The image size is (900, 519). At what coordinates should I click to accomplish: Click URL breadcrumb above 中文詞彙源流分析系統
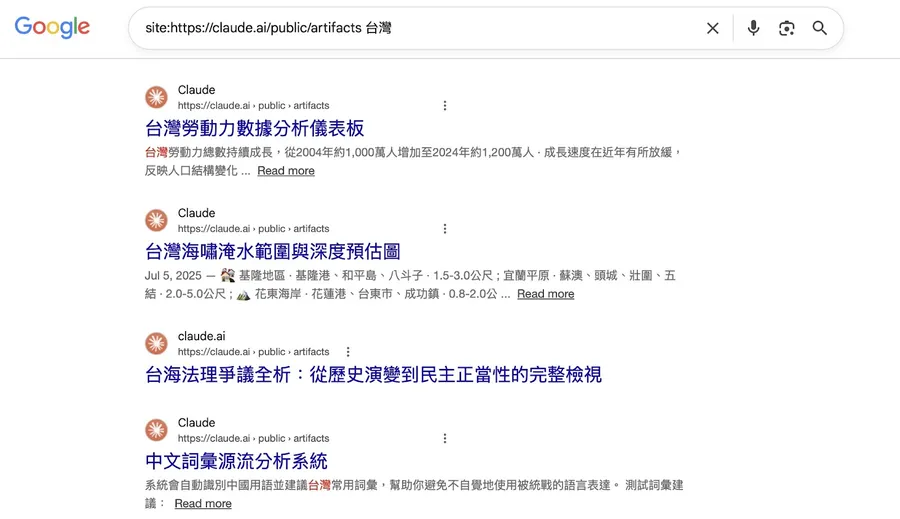point(253,439)
